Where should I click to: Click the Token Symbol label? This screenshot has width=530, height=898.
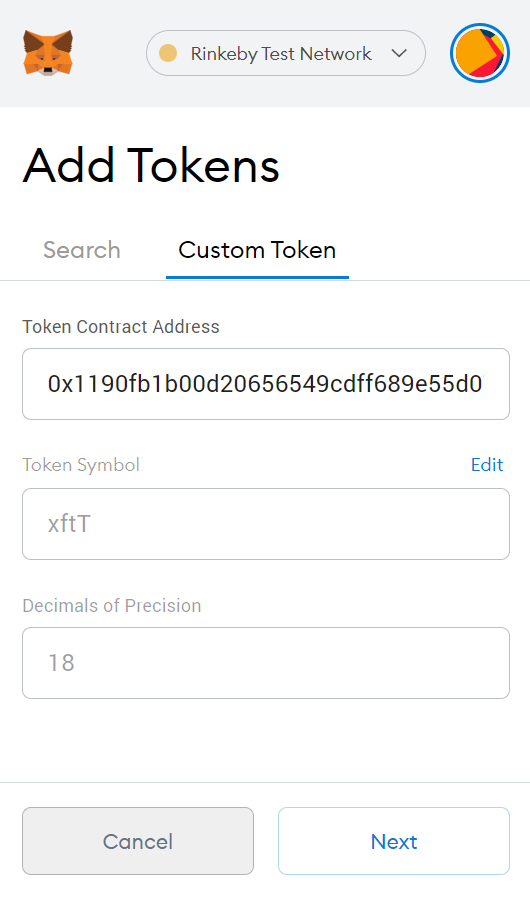(x=81, y=464)
